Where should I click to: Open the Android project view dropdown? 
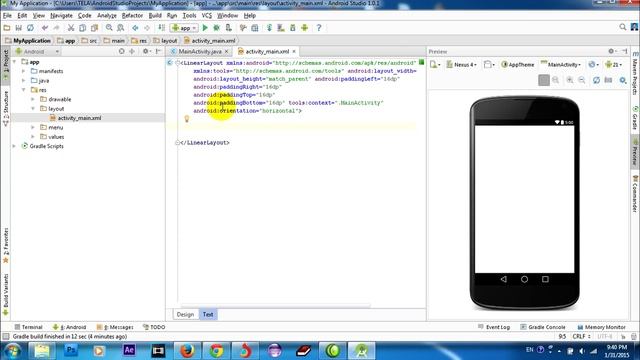point(38,51)
